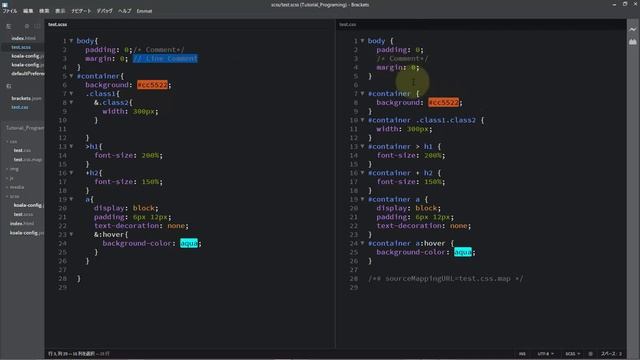Open working set gear settings icon
This screenshot has width=640, height=360.
pyautogui.click(x=27, y=26)
